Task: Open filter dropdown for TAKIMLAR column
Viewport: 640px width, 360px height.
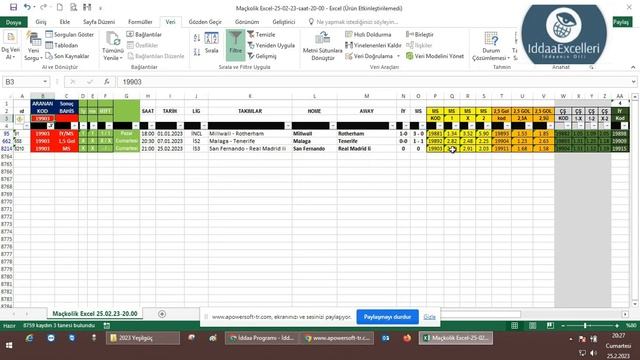Action: coord(288,126)
